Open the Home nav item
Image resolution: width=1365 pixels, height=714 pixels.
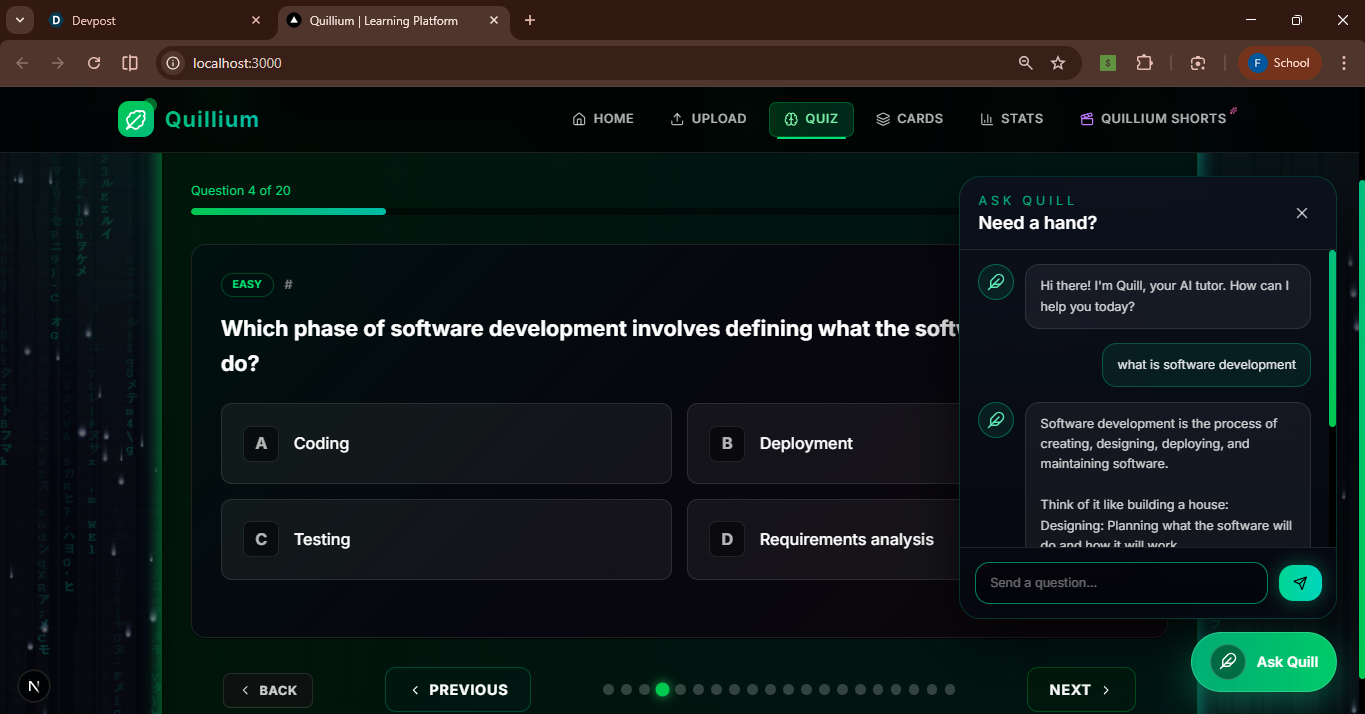603,119
